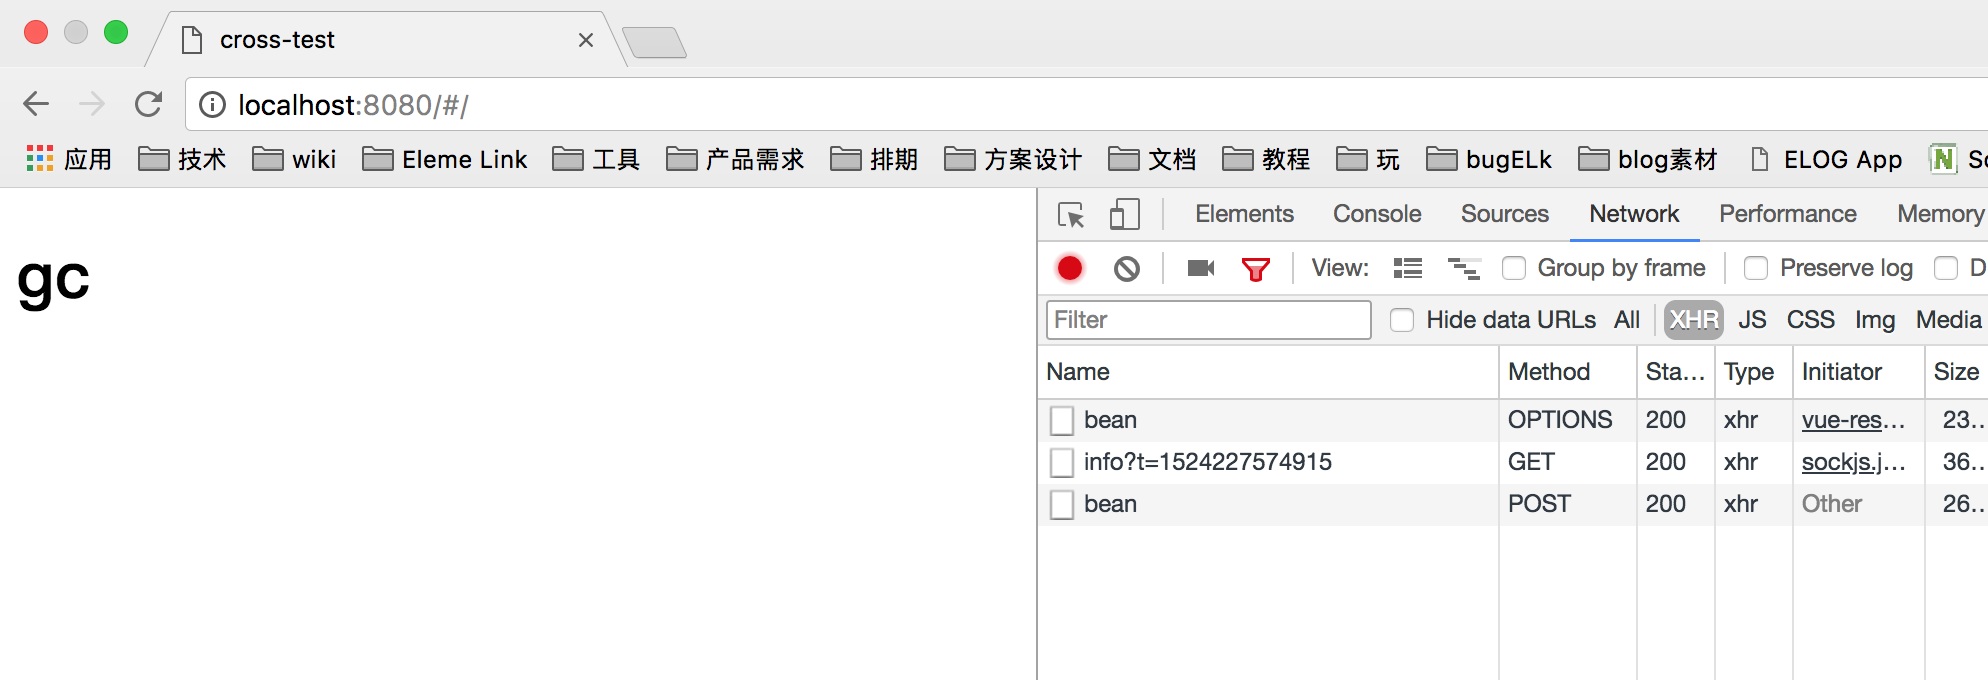
Task: Enable the Preserve log checkbox
Action: click(1756, 268)
